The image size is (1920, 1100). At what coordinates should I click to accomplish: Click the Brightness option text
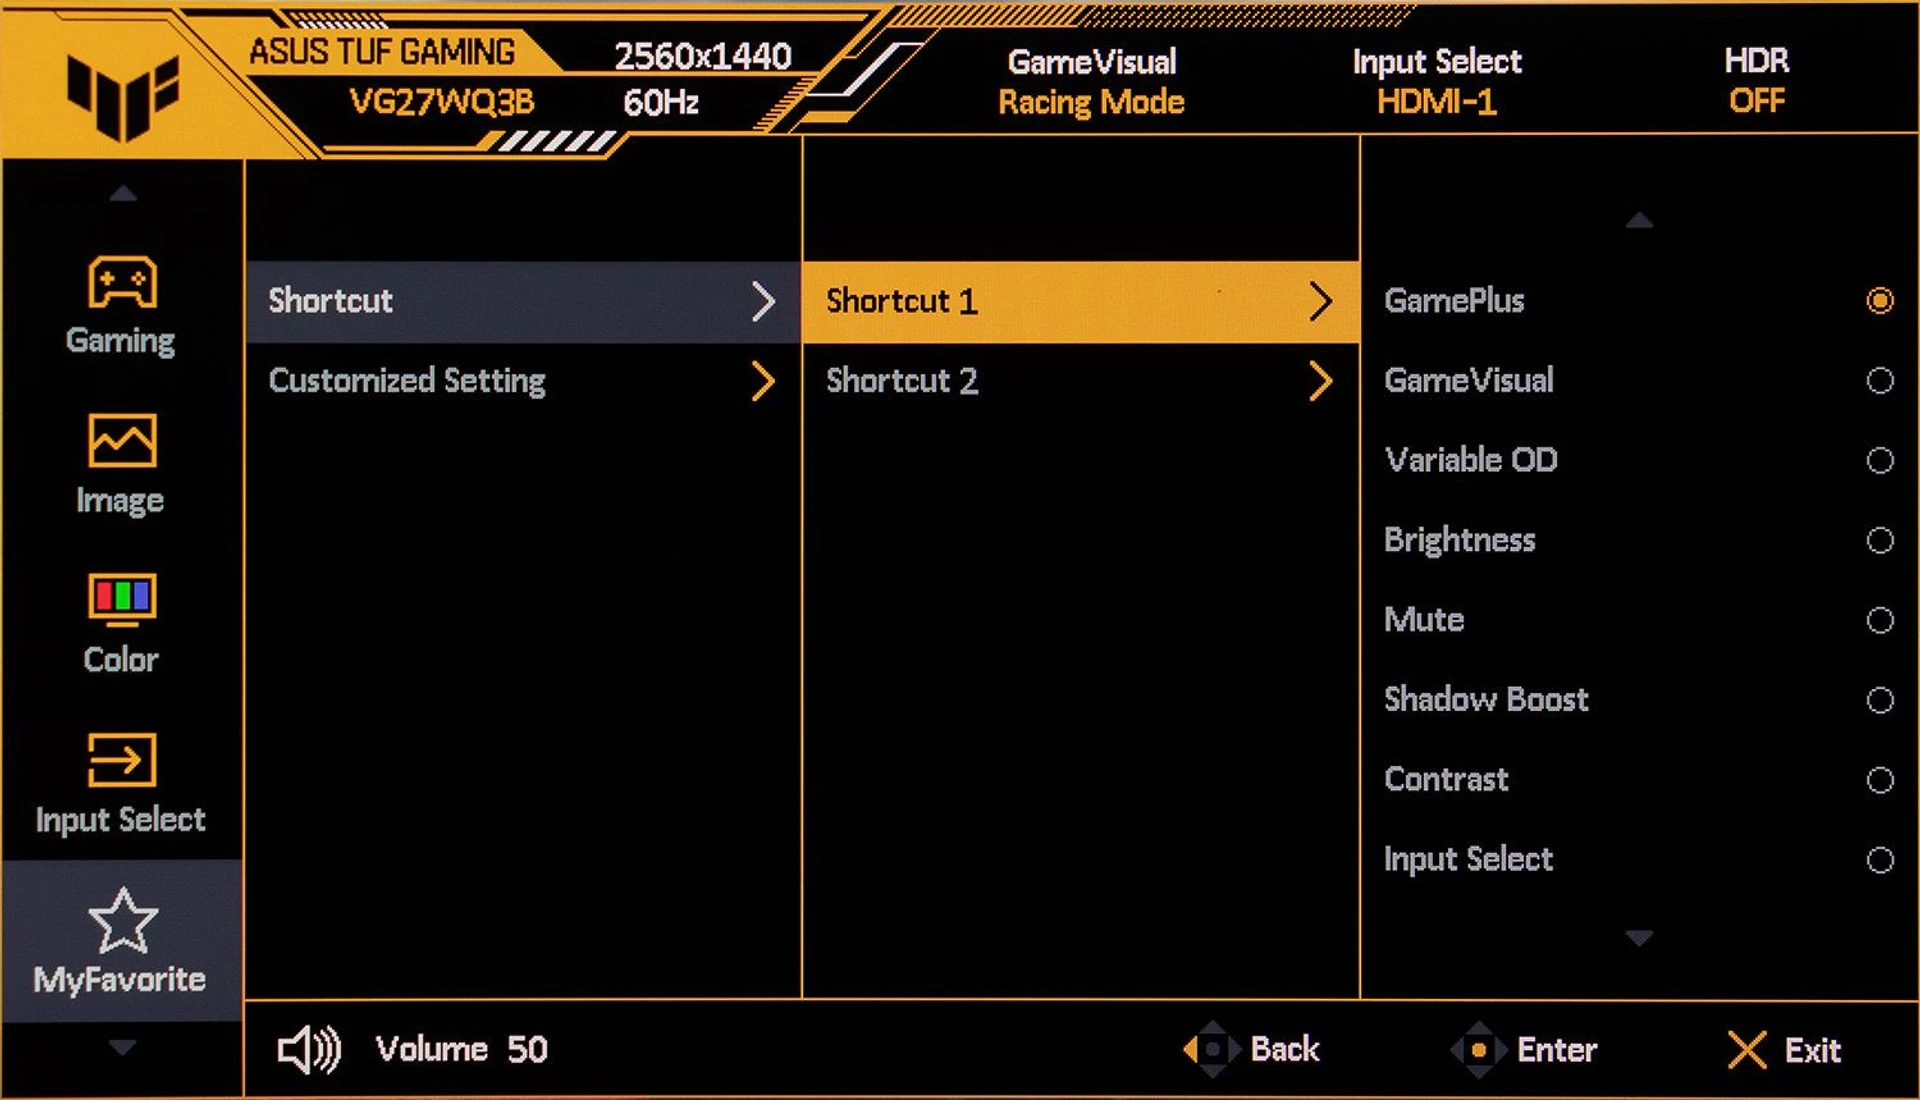pyautogui.click(x=1459, y=541)
